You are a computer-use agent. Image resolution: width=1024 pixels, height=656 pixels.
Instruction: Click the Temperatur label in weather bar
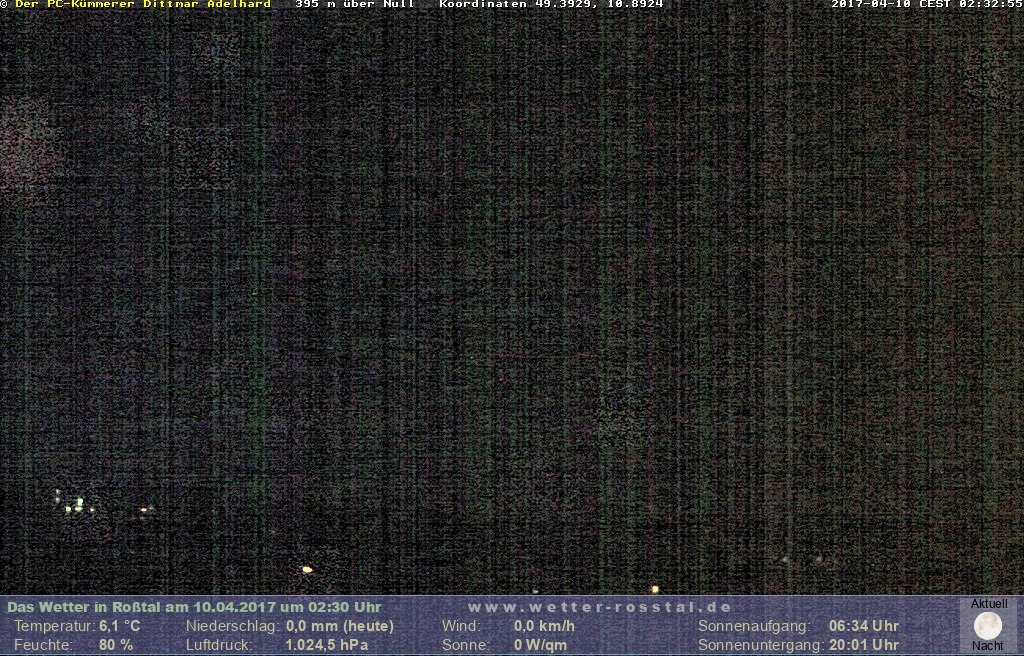coord(53,626)
